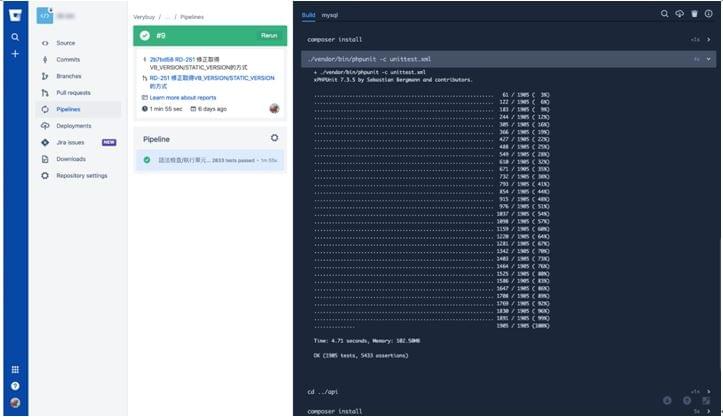Screen dimensions: 723x417
Task: Collapse the phpunit unittest.xml step
Action: pyautogui.click(x=709, y=59)
